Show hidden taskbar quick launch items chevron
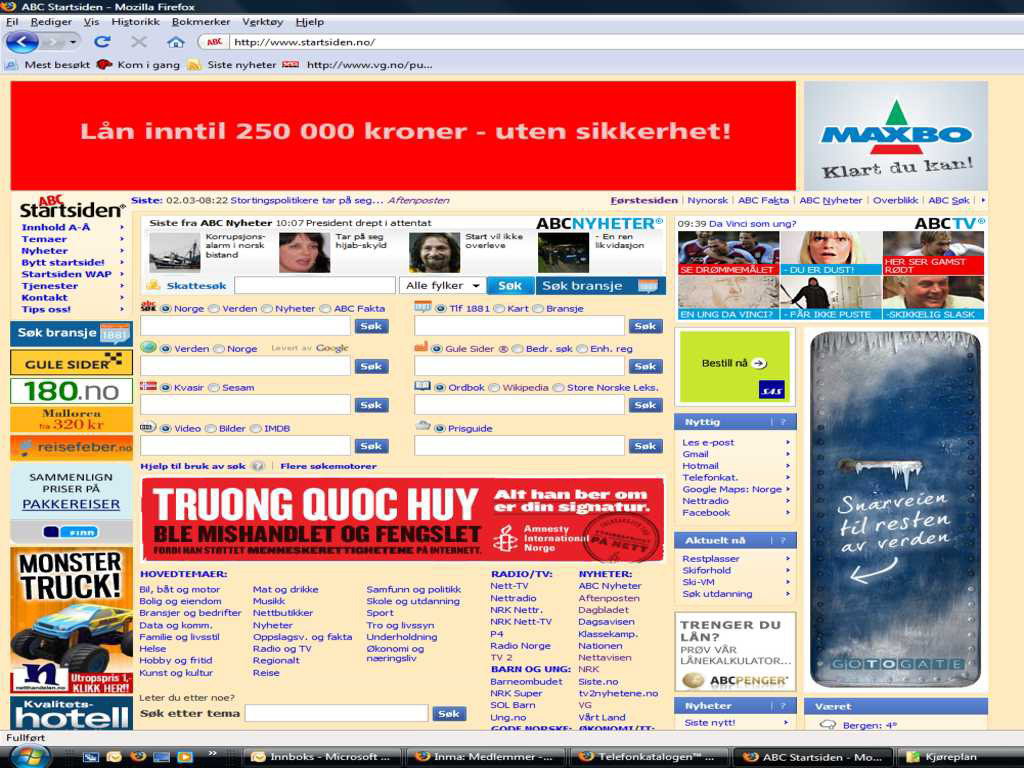The height and width of the screenshot is (768, 1024). tap(212, 754)
